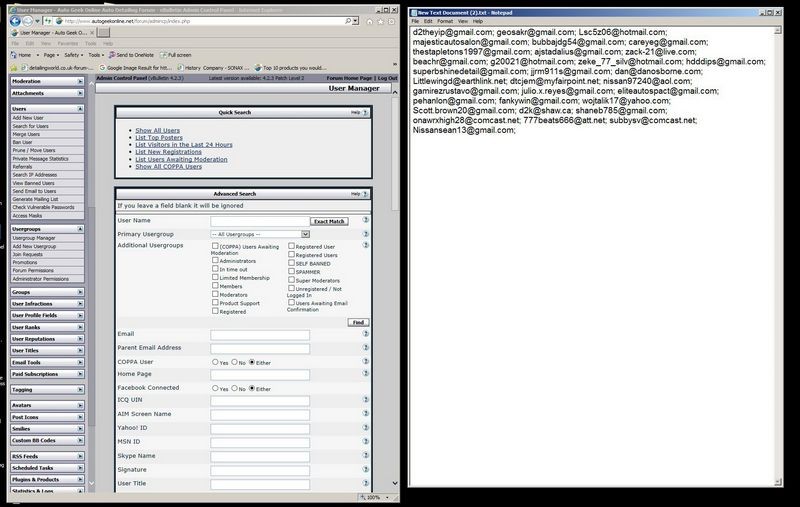The height and width of the screenshot is (507, 800).
Task: Click help icon on the Skype Name row
Action: (365, 455)
